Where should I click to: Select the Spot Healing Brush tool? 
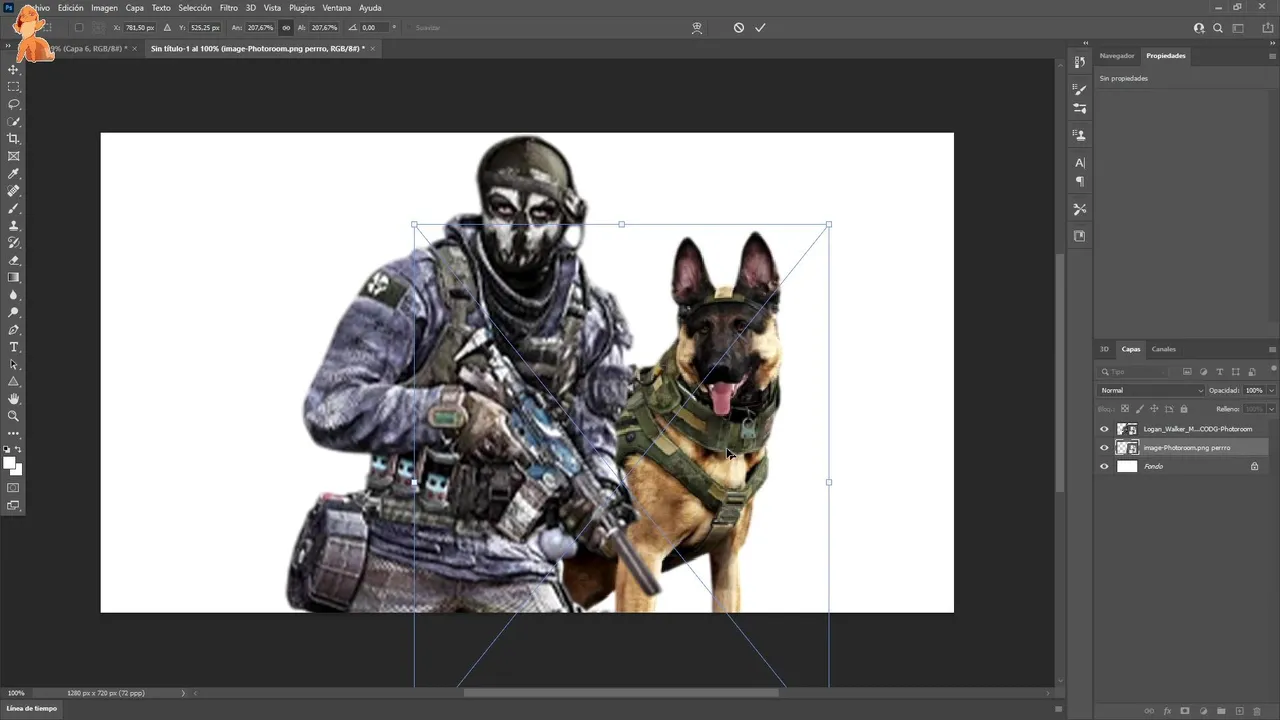click(x=14, y=191)
